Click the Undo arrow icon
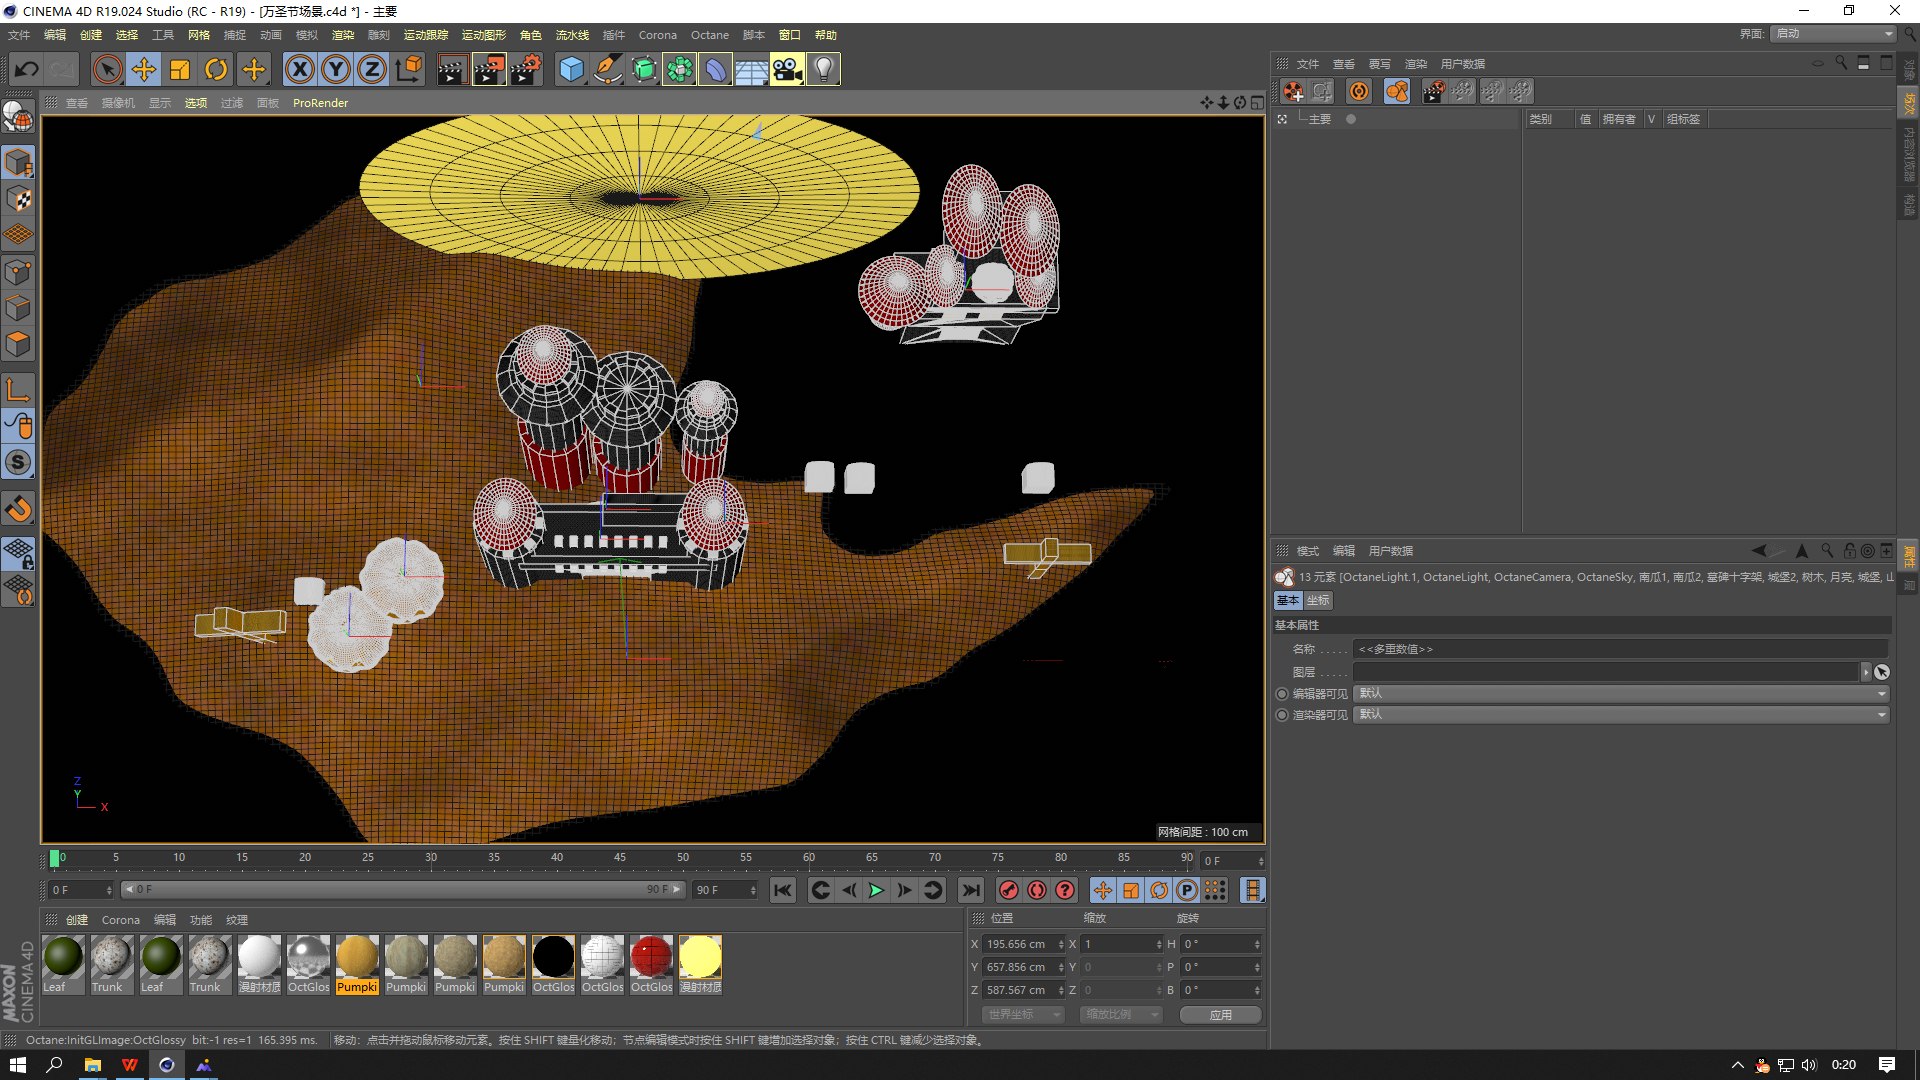Screen dimensions: 1920x1080 (27, 69)
